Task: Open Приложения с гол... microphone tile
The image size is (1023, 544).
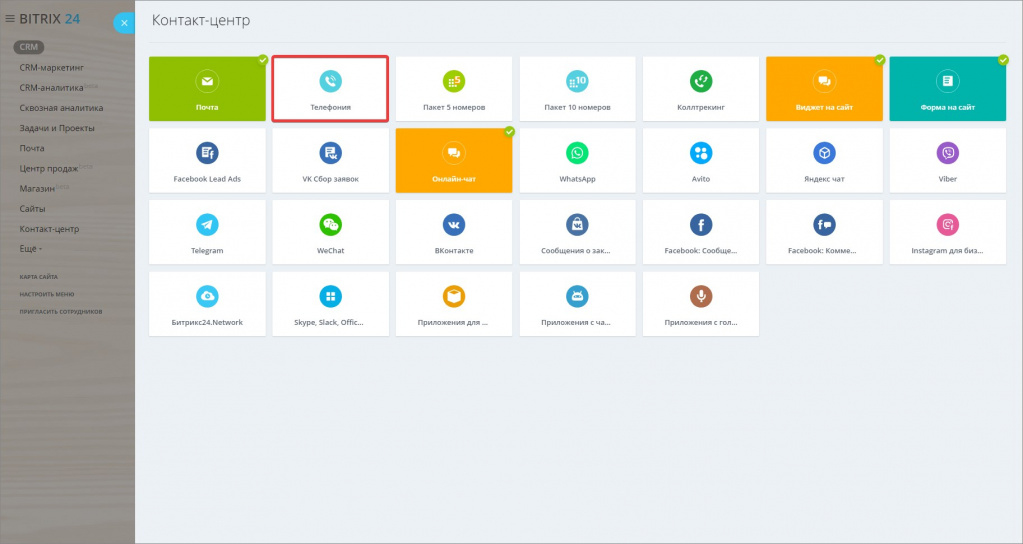Action: [x=701, y=304]
